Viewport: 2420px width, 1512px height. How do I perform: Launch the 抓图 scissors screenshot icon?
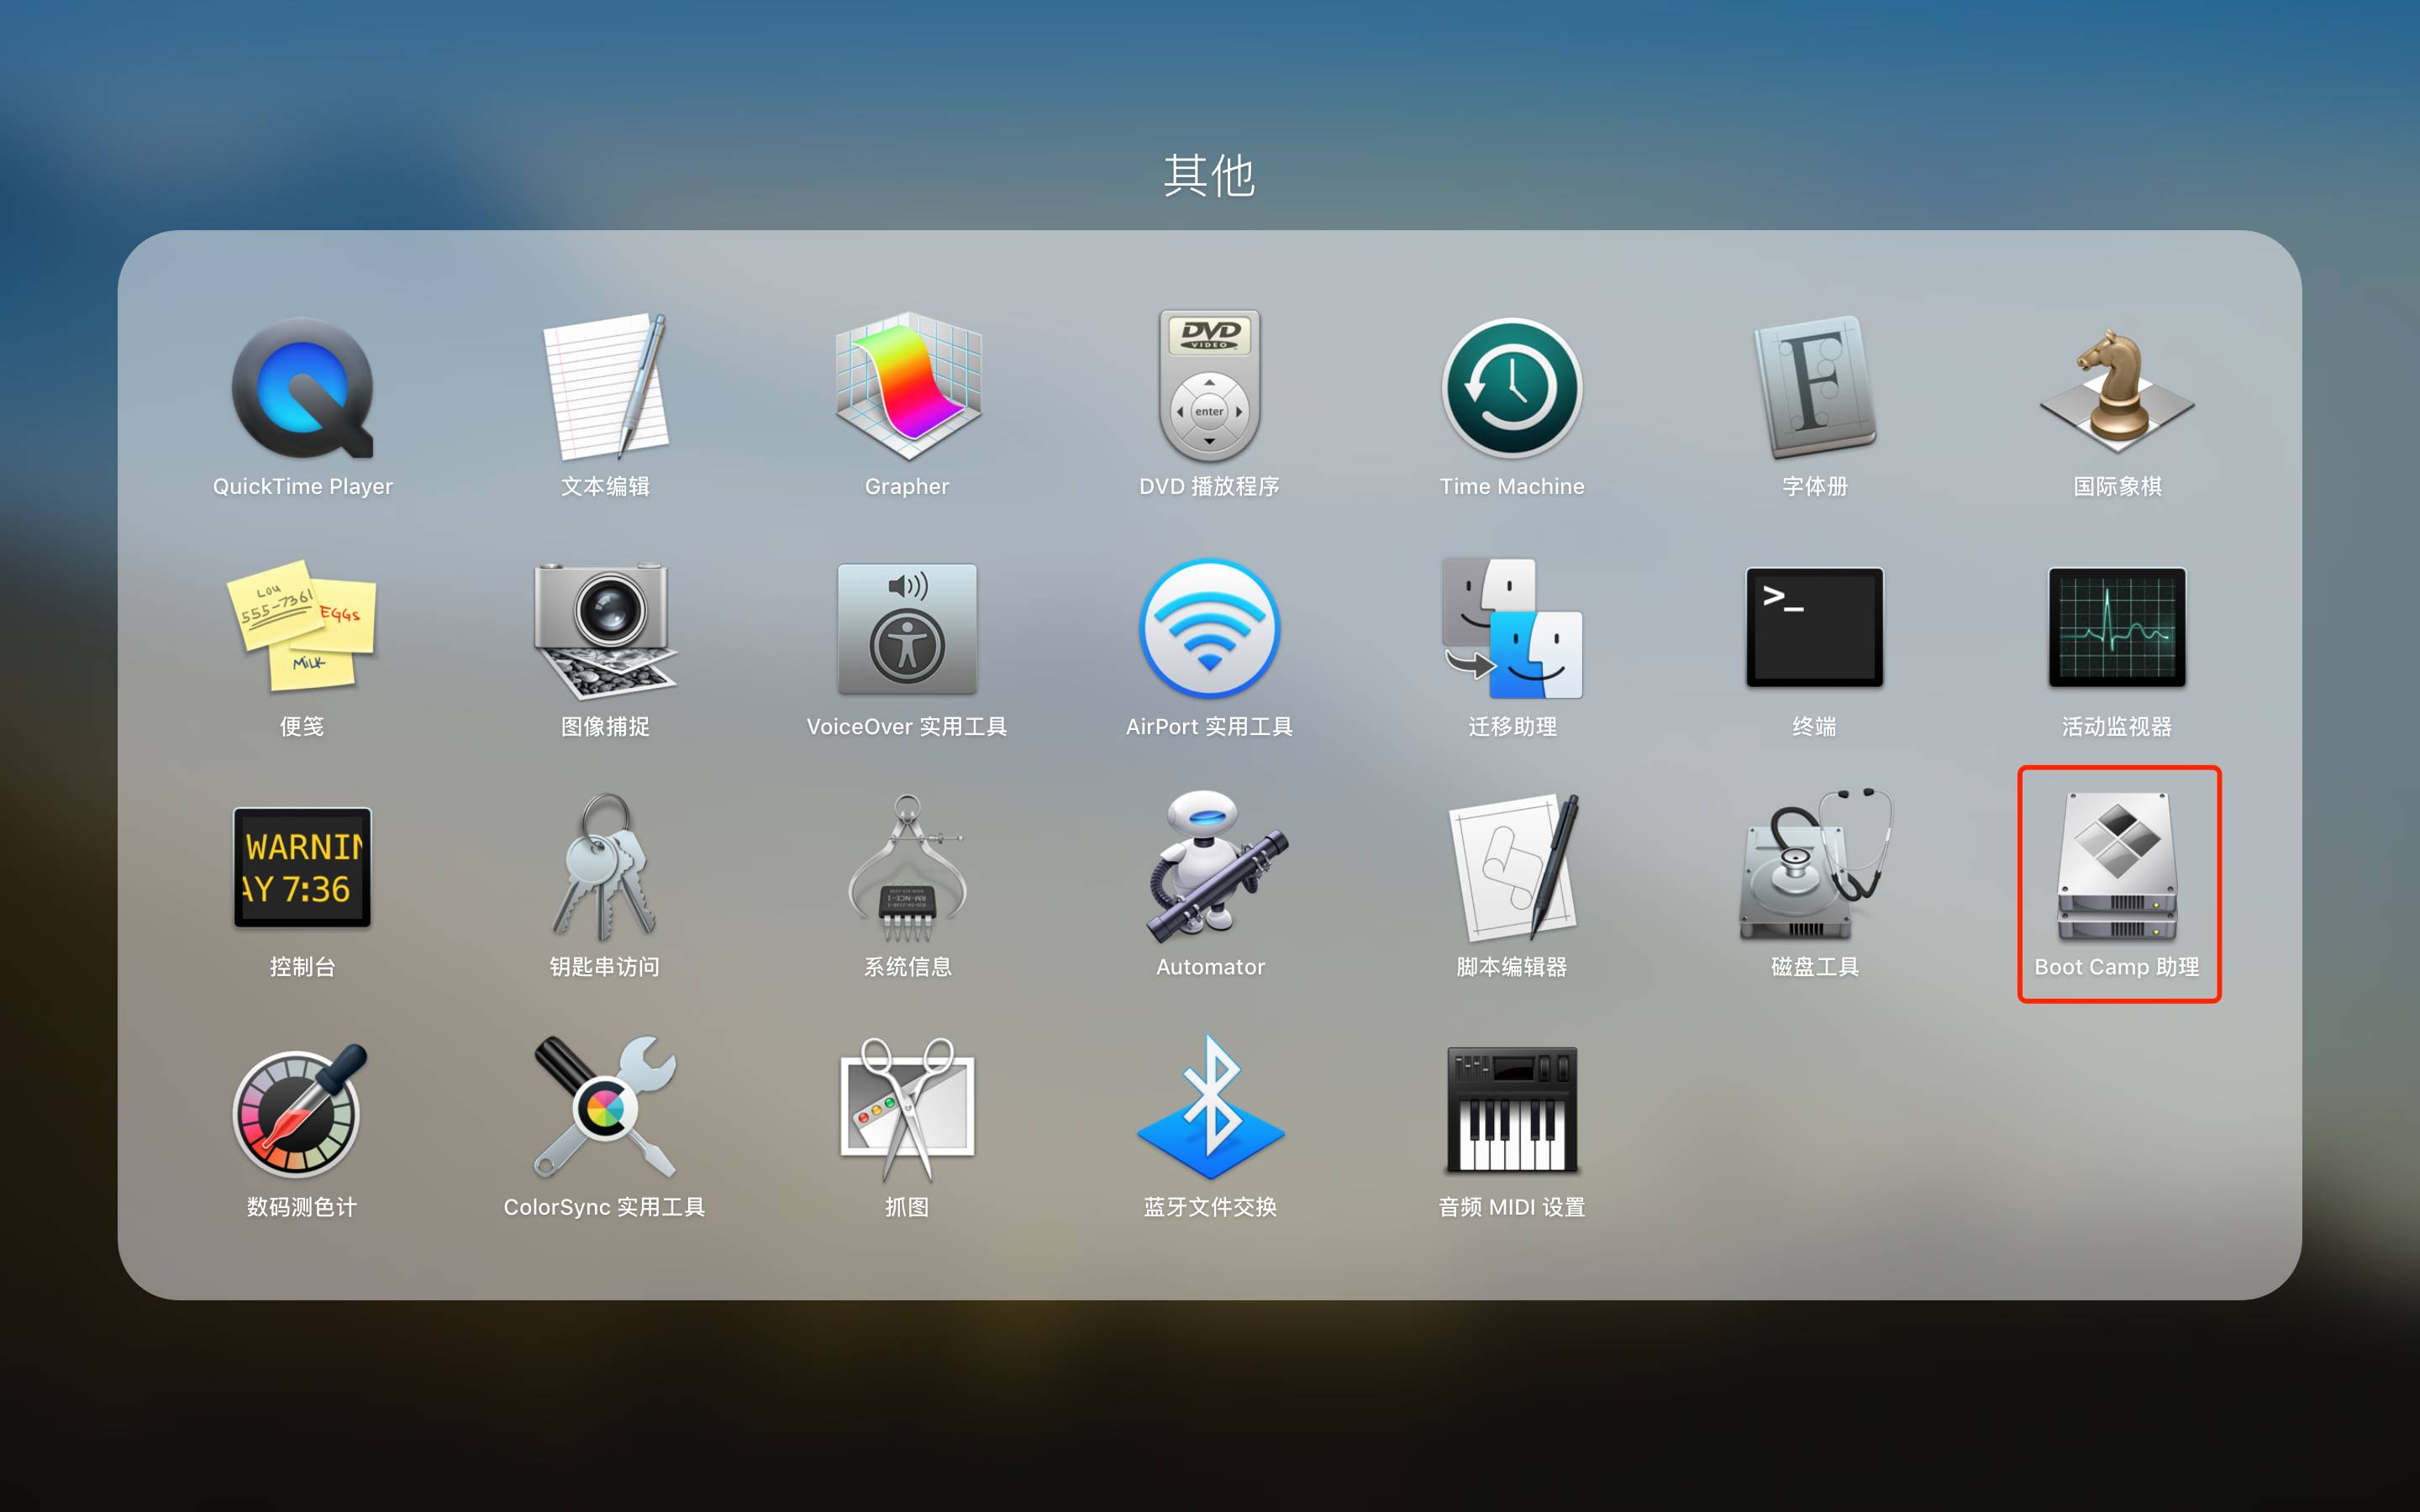point(907,1108)
